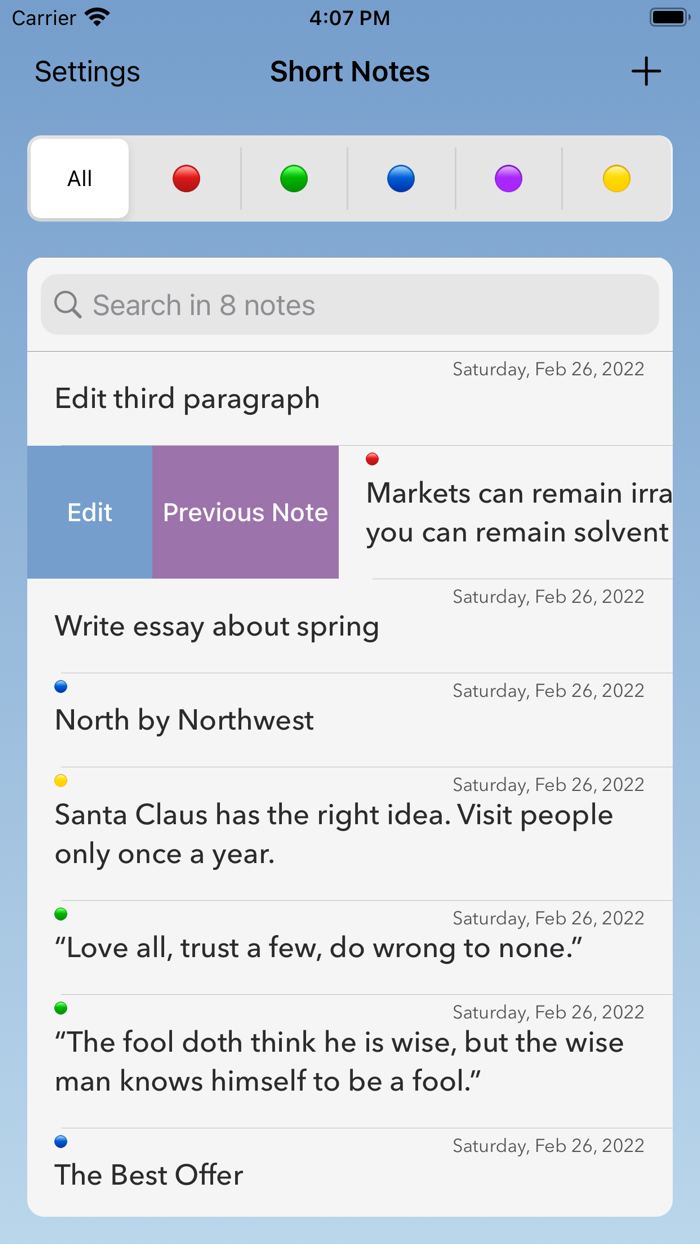Switch to the All notes filter tab
The height and width of the screenshot is (1244, 700).
79,178
